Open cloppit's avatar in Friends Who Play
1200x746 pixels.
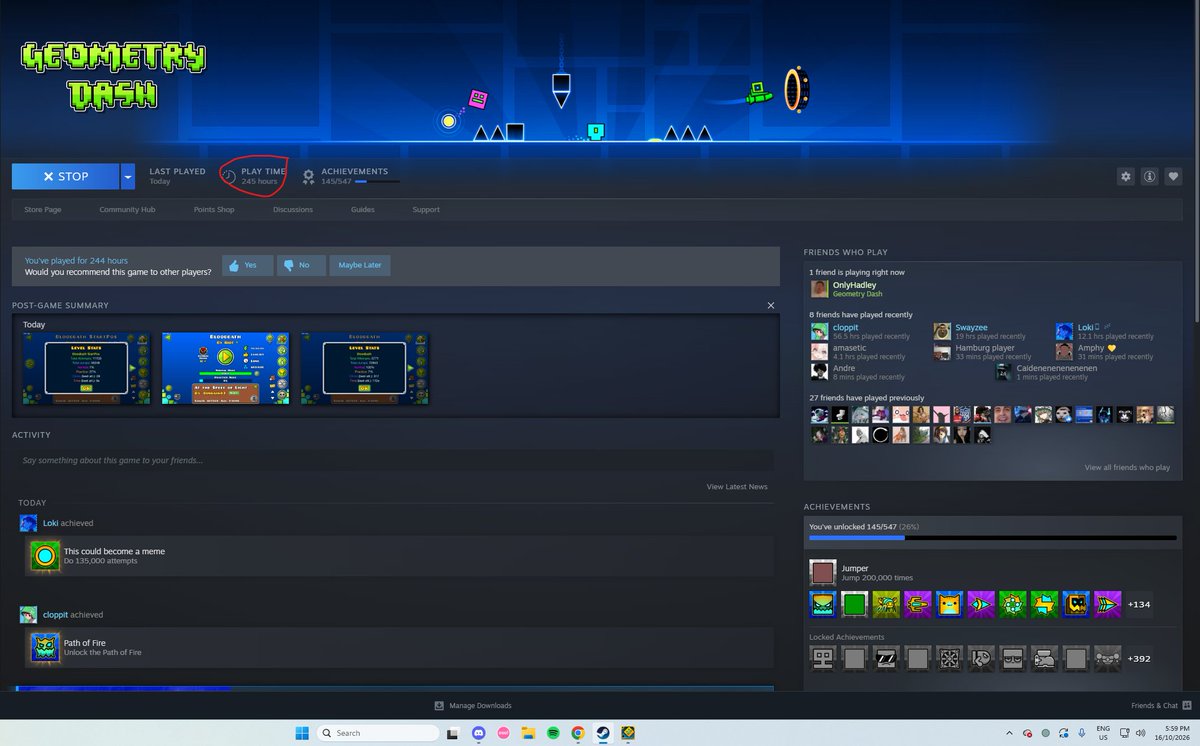tap(819, 332)
